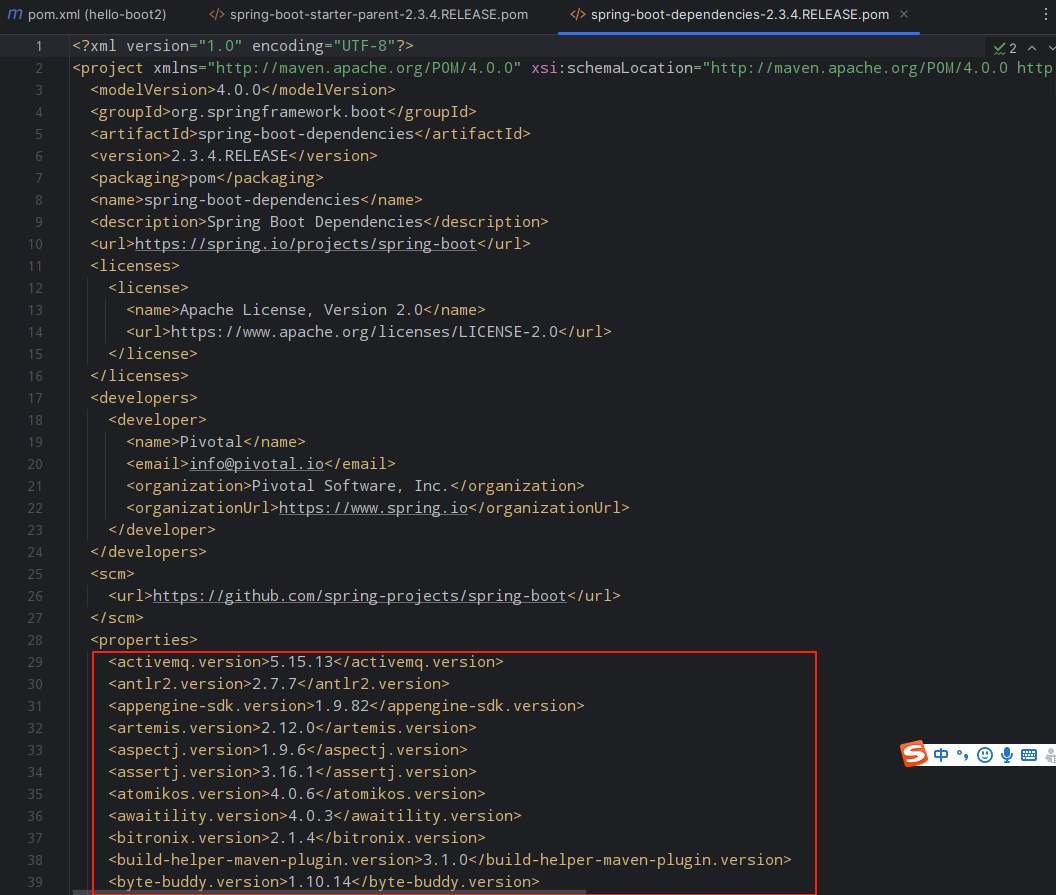Click the artifactId spring-boot-dependencies line
The height and width of the screenshot is (895, 1056).
[x=310, y=134]
